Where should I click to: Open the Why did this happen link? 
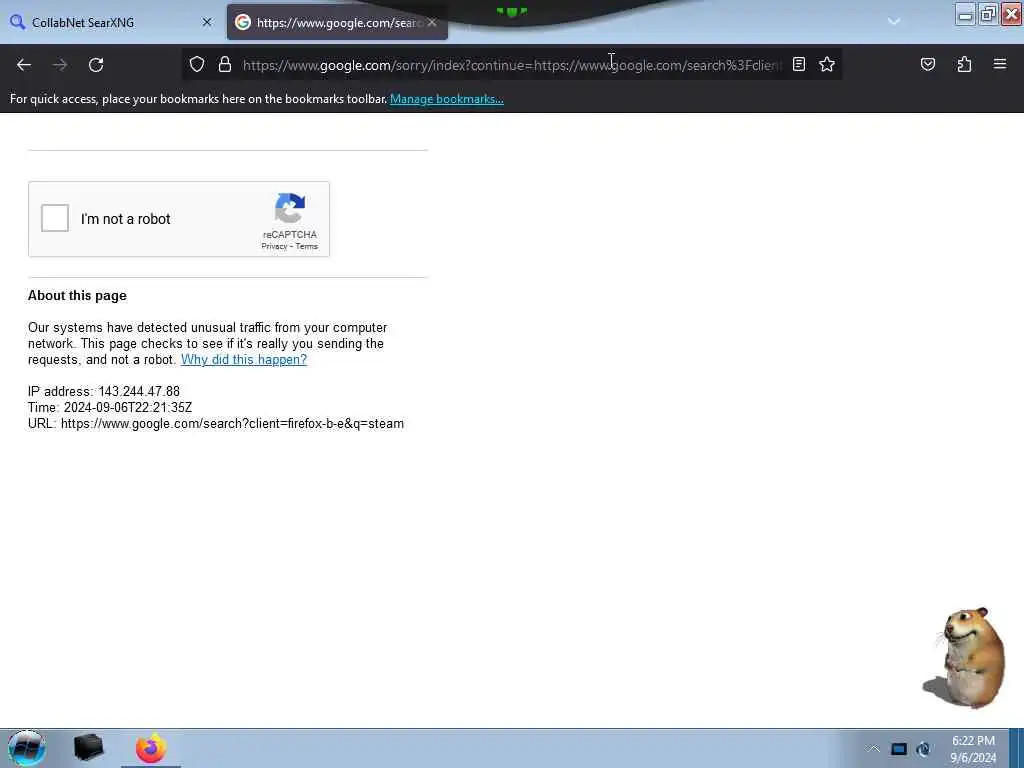[x=244, y=359]
